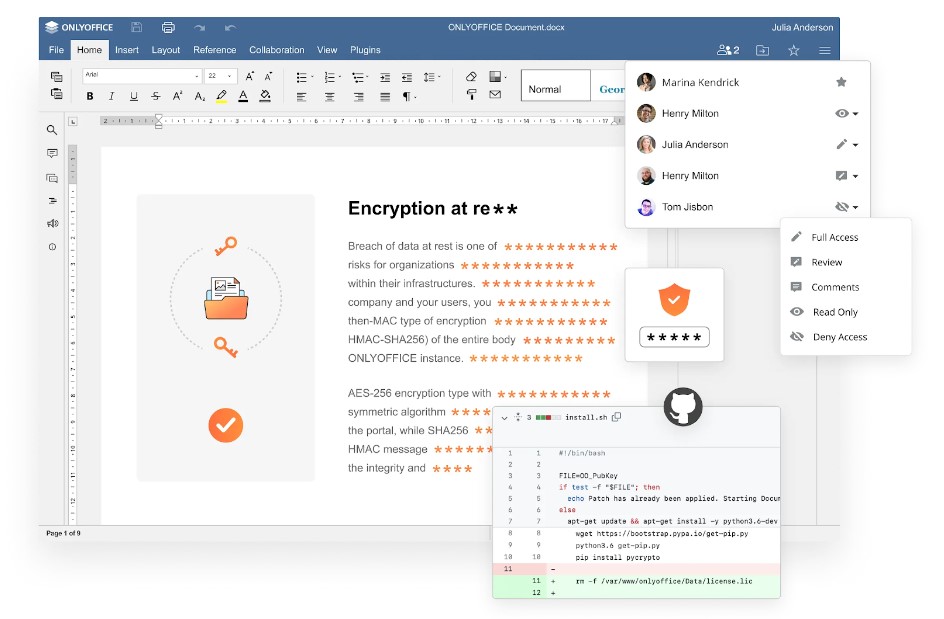Star Marina Kendrick in the collaborators list
This screenshot has height=619, width=944.
tap(841, 81)
